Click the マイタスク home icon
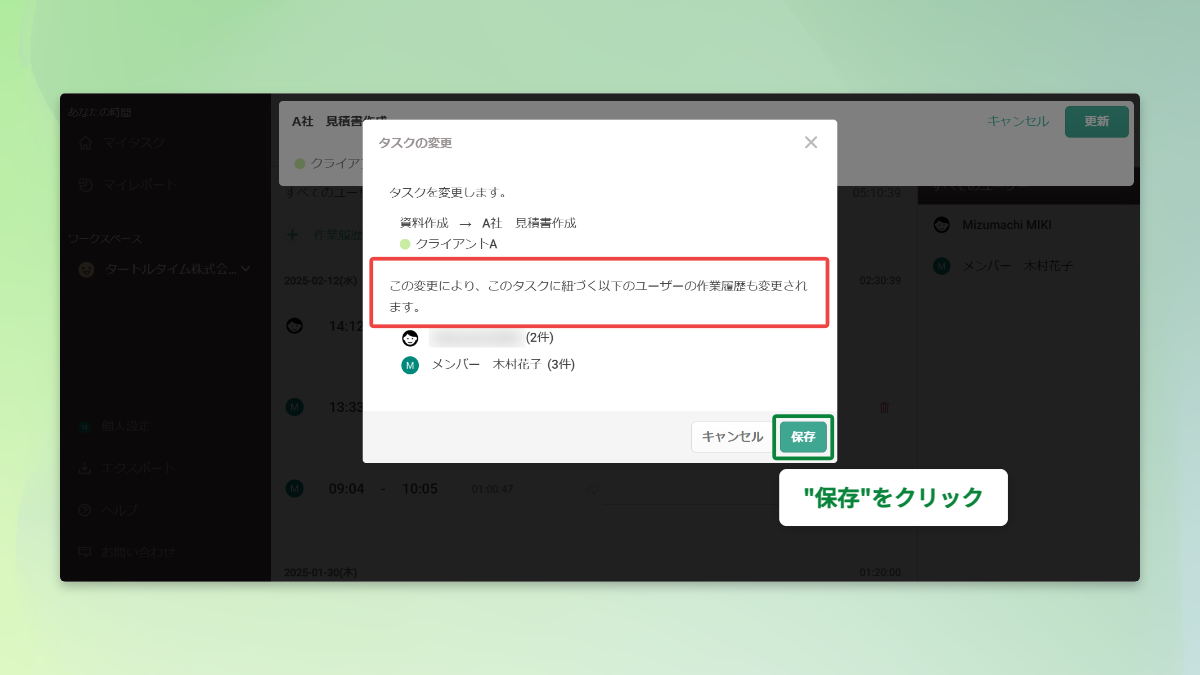The width and height of the screenshot is (1200, 675). click(x=87, y=143)
